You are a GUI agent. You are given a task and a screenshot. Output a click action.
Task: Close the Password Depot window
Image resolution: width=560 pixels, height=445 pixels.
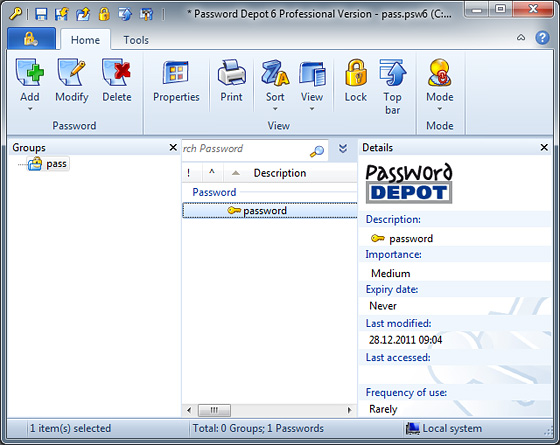tap(533, 10)
